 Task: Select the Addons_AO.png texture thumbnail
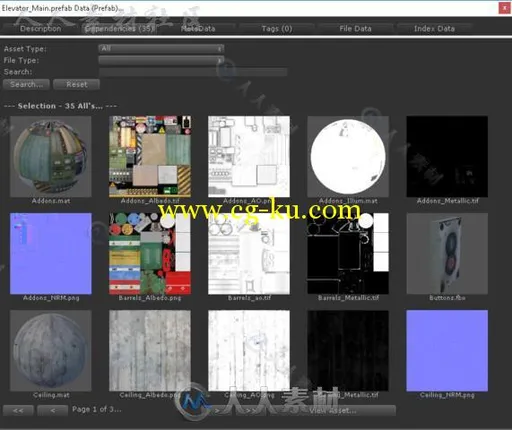pyautogui.click(x=249, y=156)
